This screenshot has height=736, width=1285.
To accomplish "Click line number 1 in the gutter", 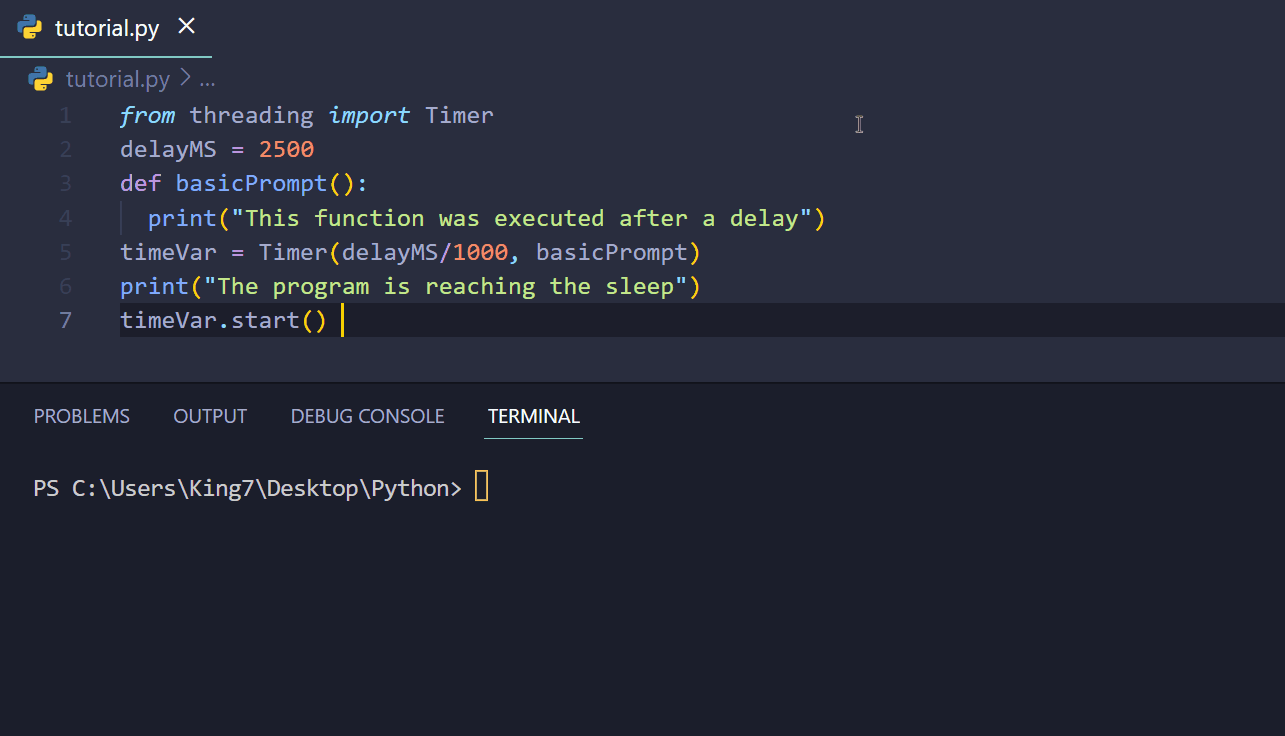I will pyautogui.click(x=65, y=115).
